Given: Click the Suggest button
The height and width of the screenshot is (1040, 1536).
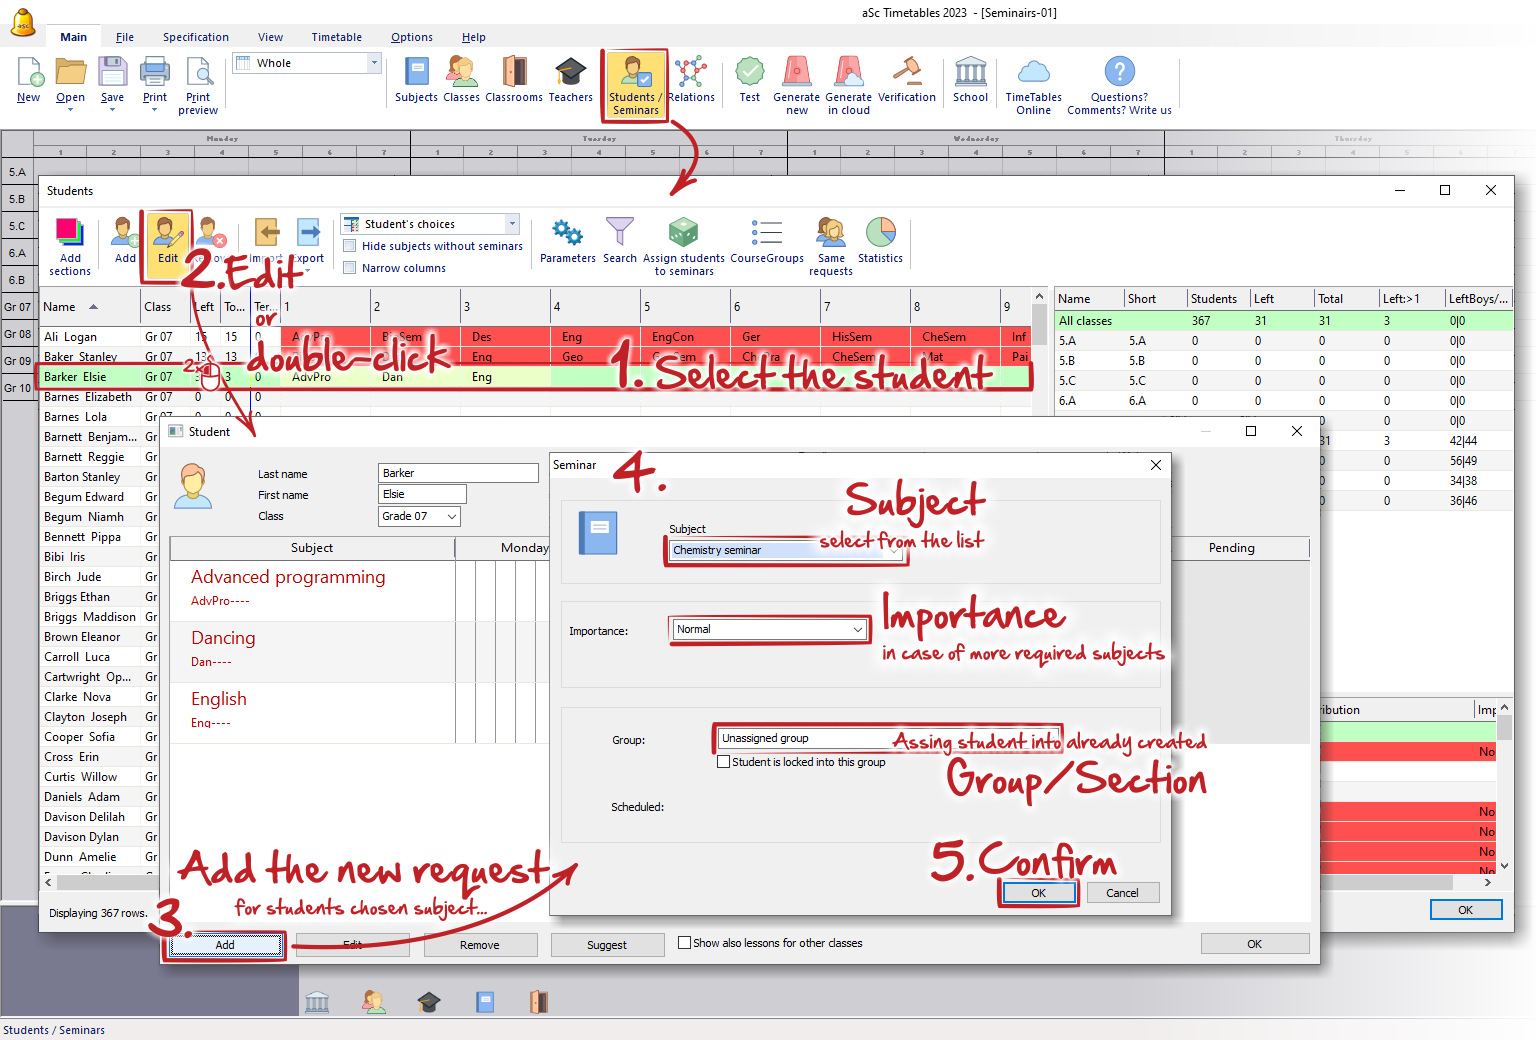Looking at the screenshot, I should pos(607,945).
